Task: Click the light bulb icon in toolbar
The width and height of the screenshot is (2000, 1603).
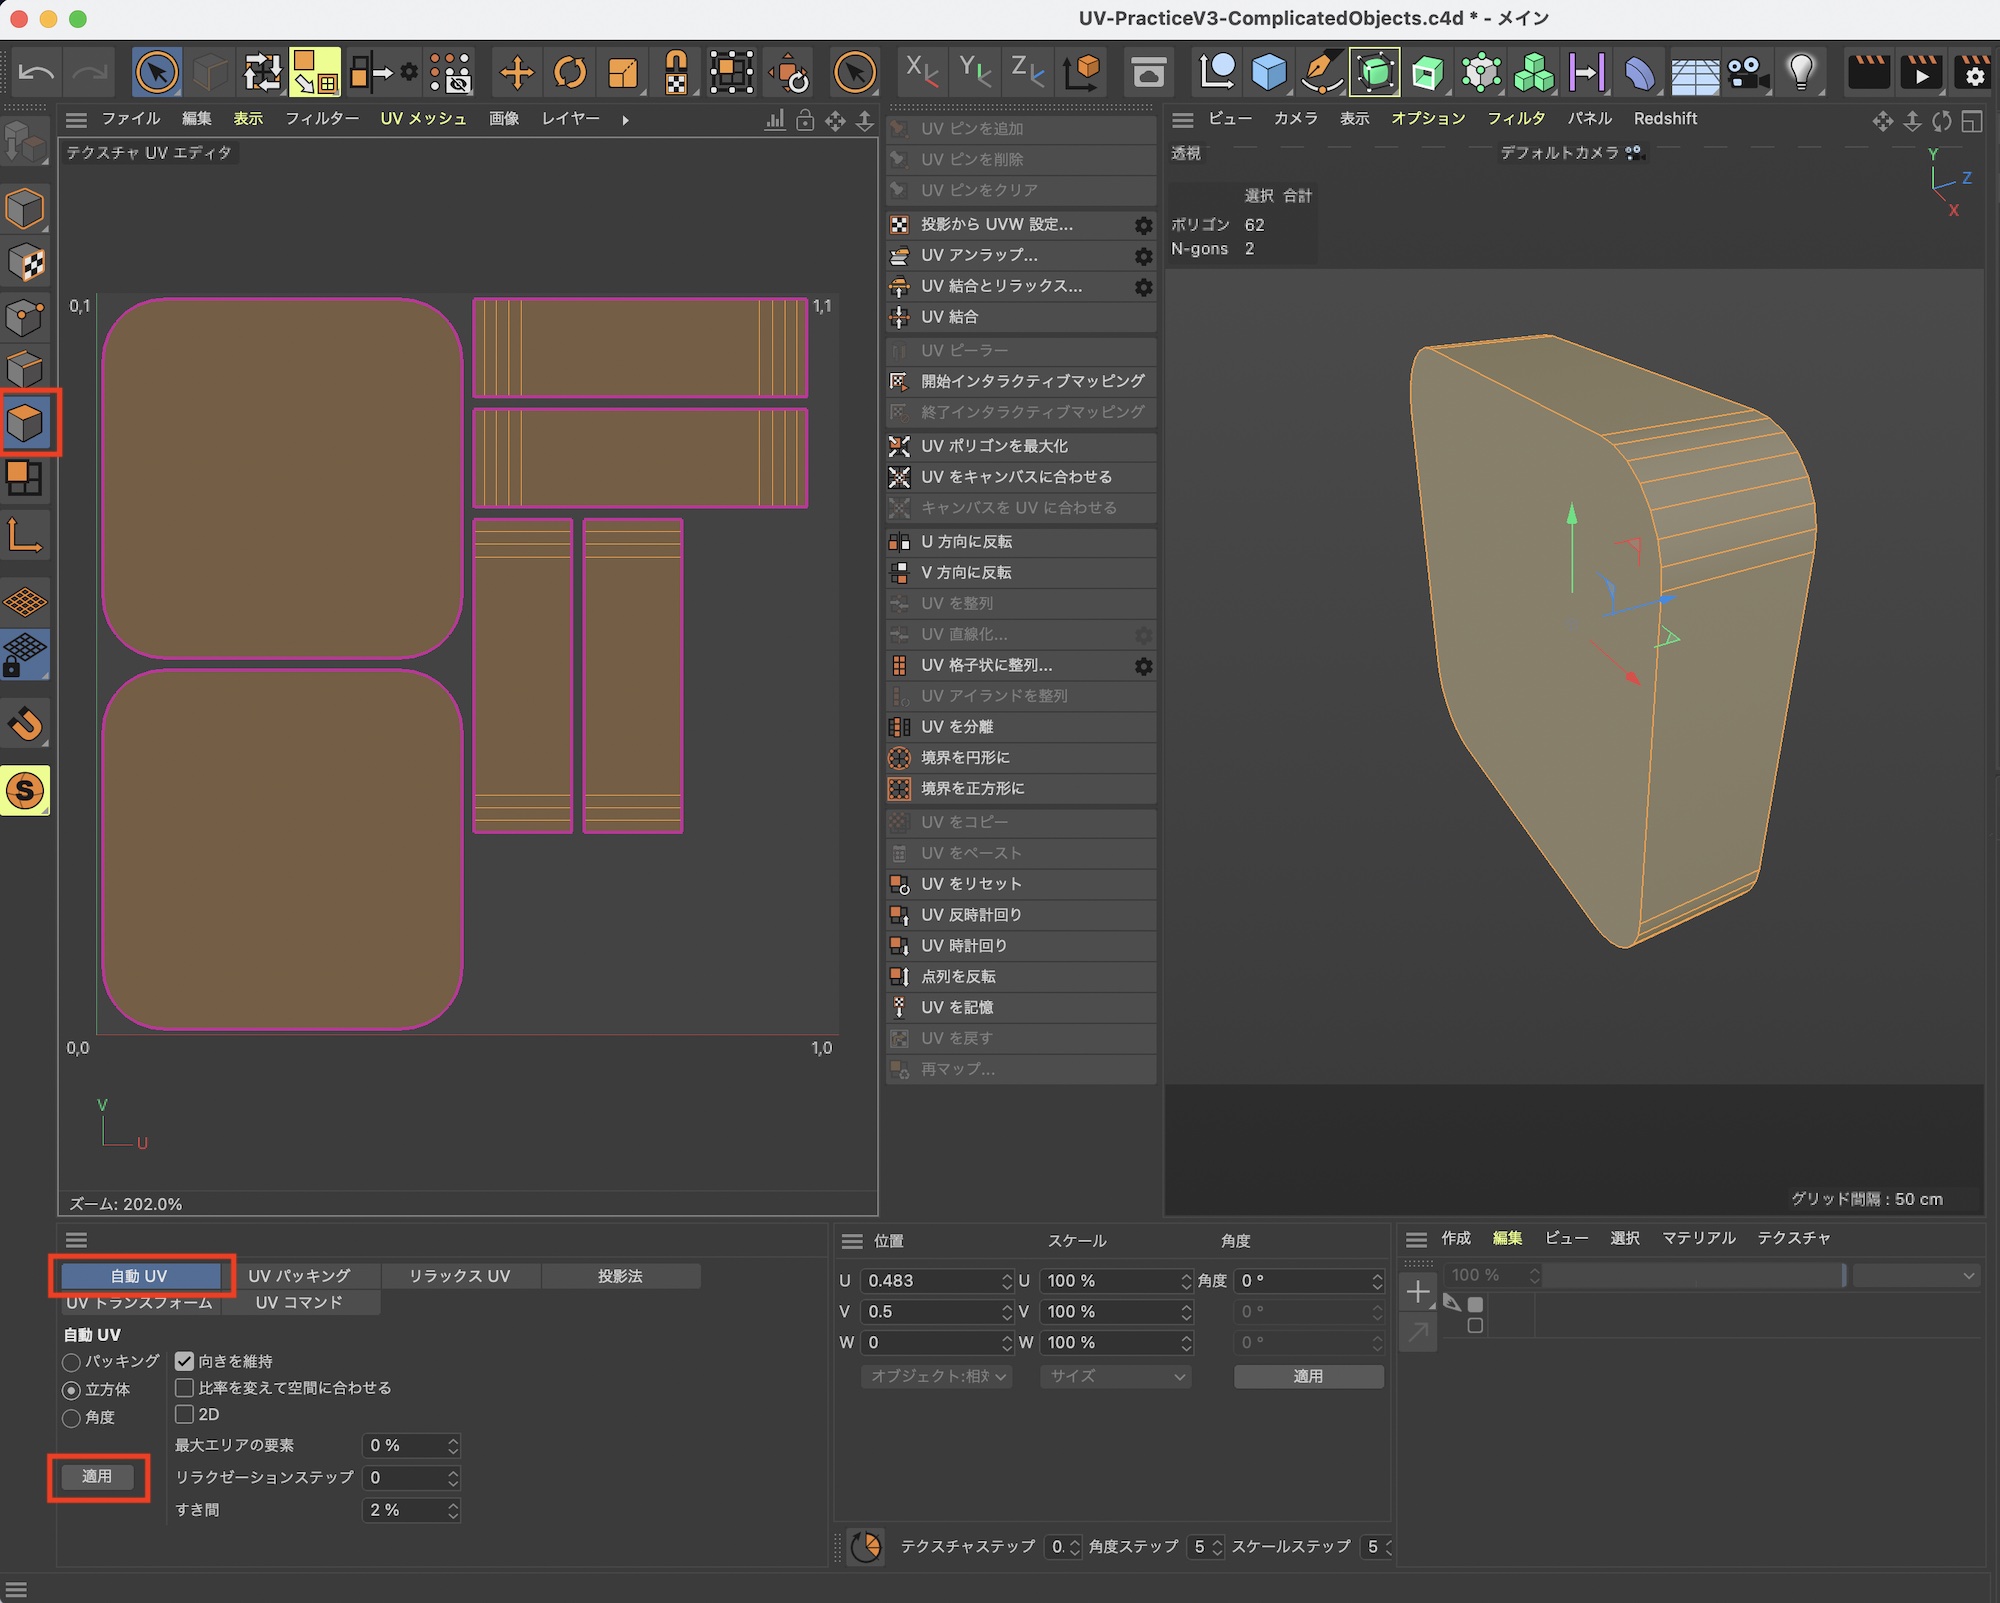Action: [x=1801, y=72]
